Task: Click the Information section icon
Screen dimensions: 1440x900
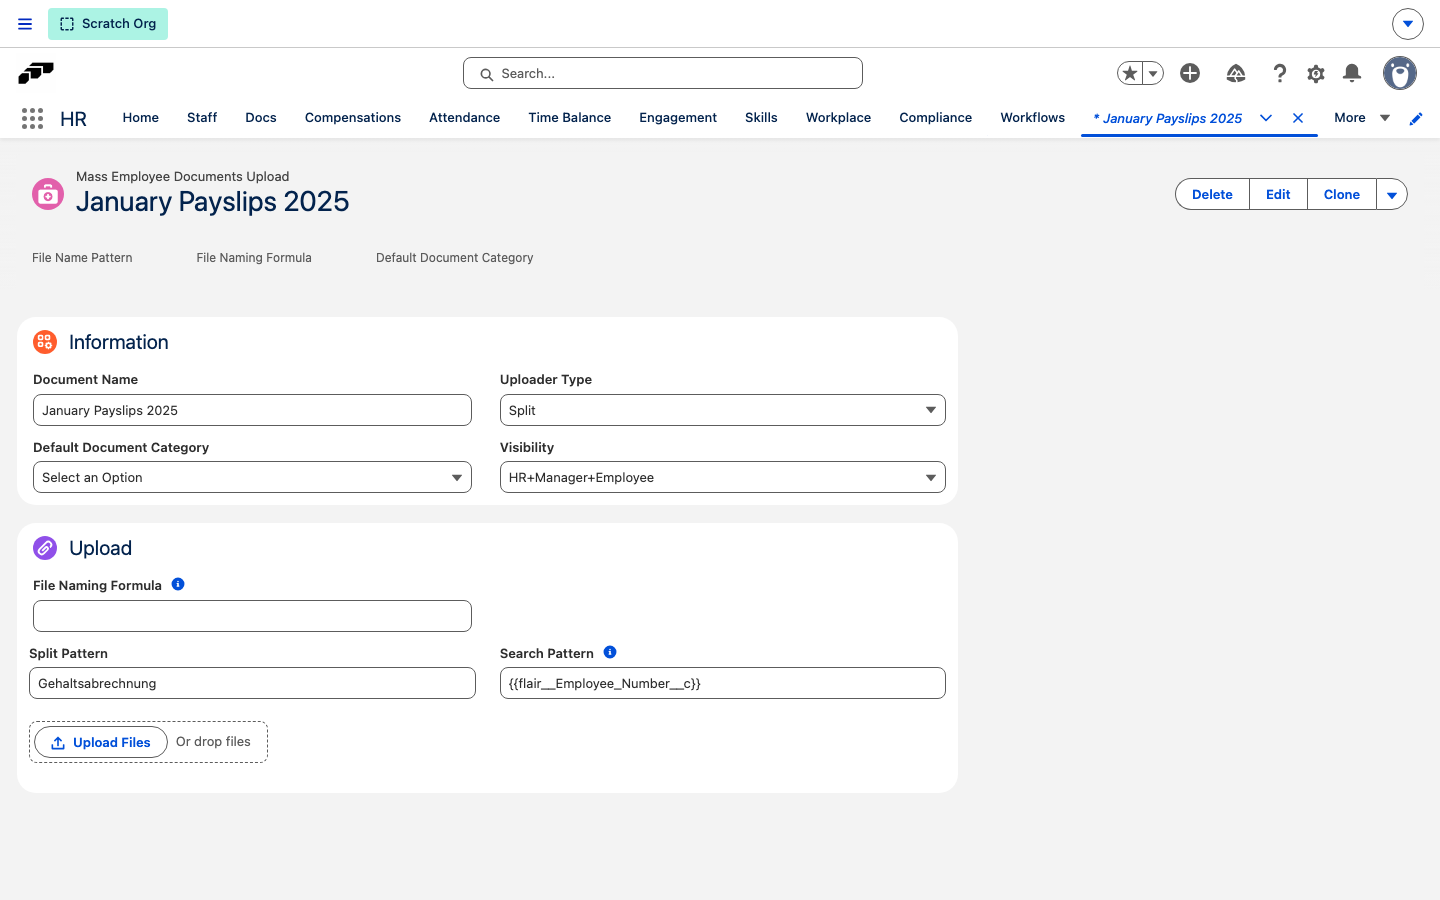Action: (x=45, y=342)
